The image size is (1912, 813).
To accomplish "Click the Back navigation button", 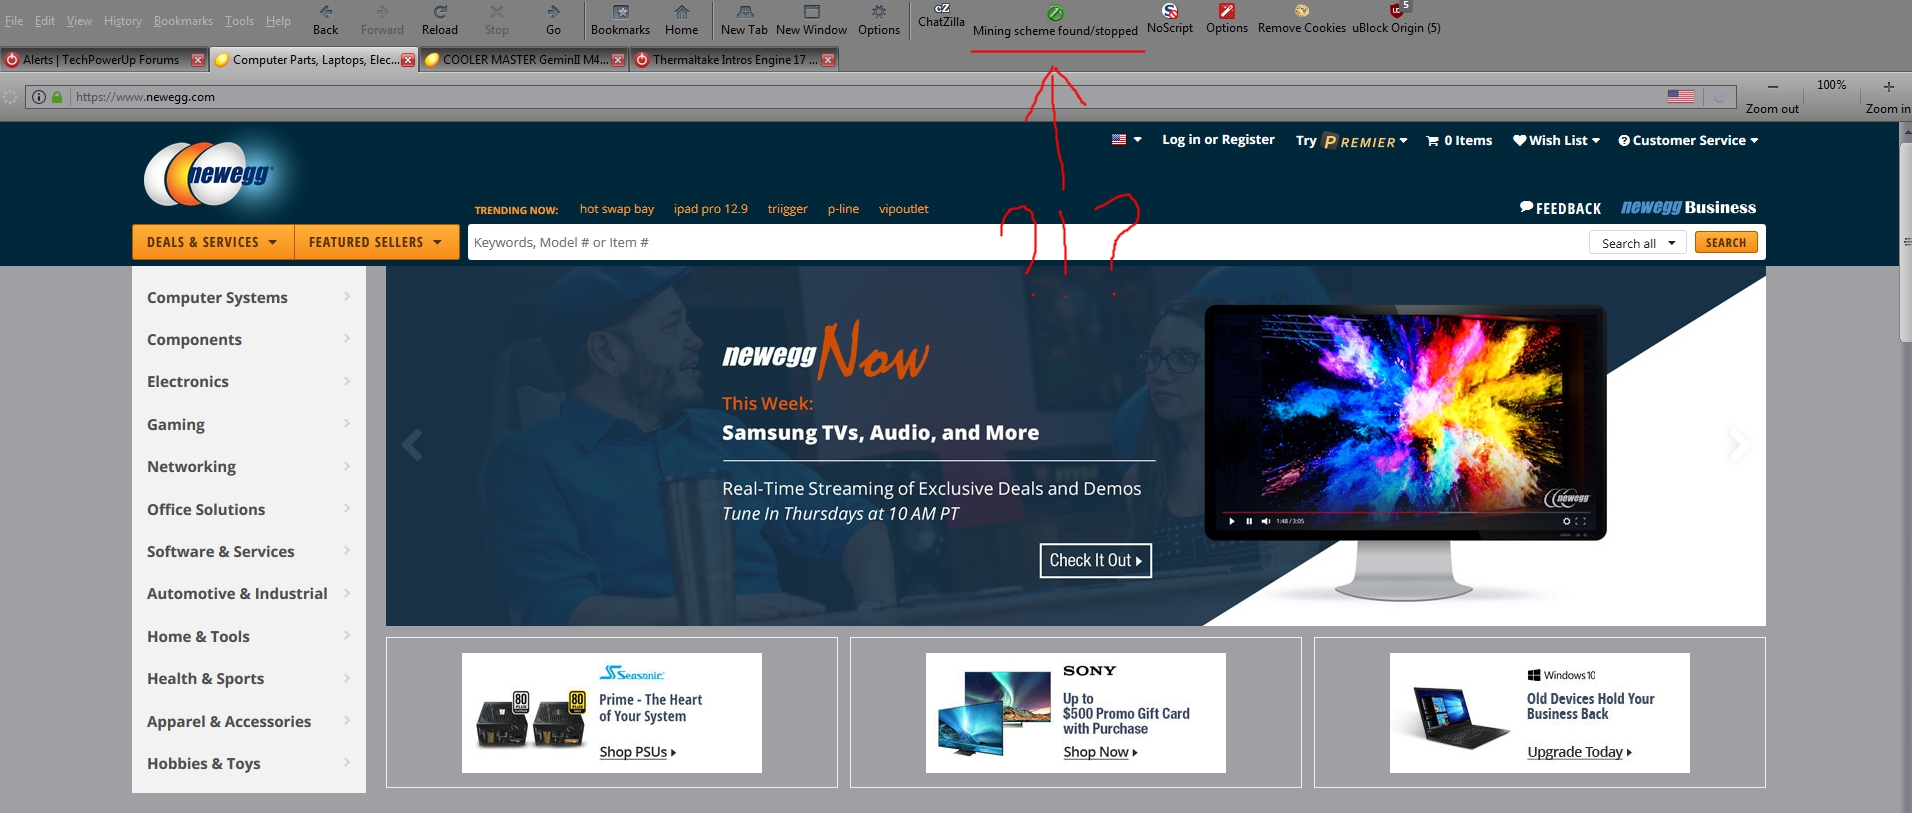I will [x=326, y=20].
